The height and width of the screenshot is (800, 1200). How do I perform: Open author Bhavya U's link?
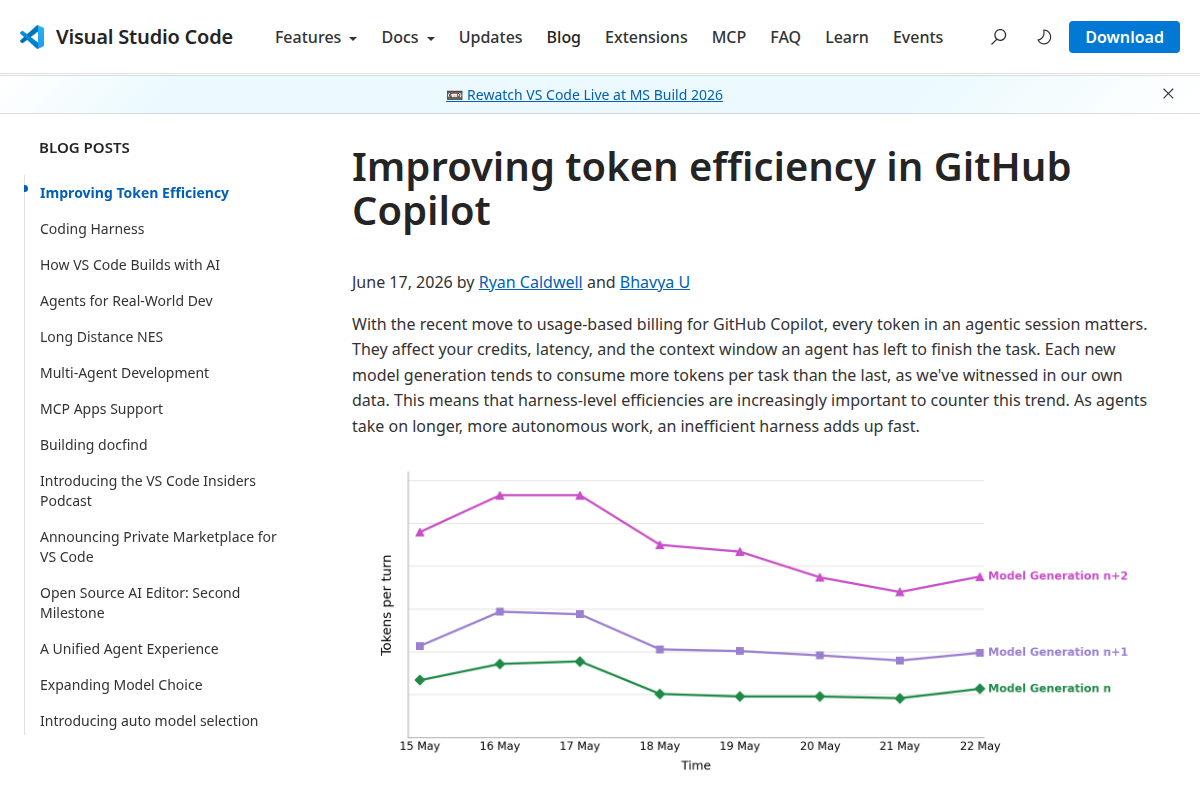coord(655,282)
